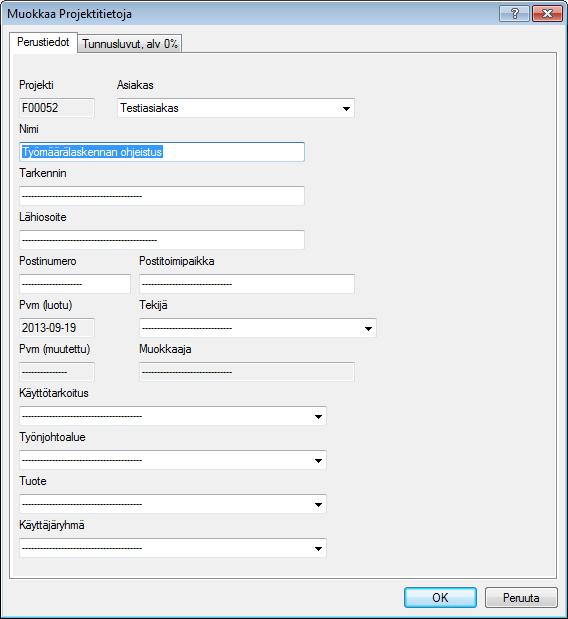Open the Tekijä dropdown list
The height and width of the screenshot is (619, 568).
coord(368,328)
